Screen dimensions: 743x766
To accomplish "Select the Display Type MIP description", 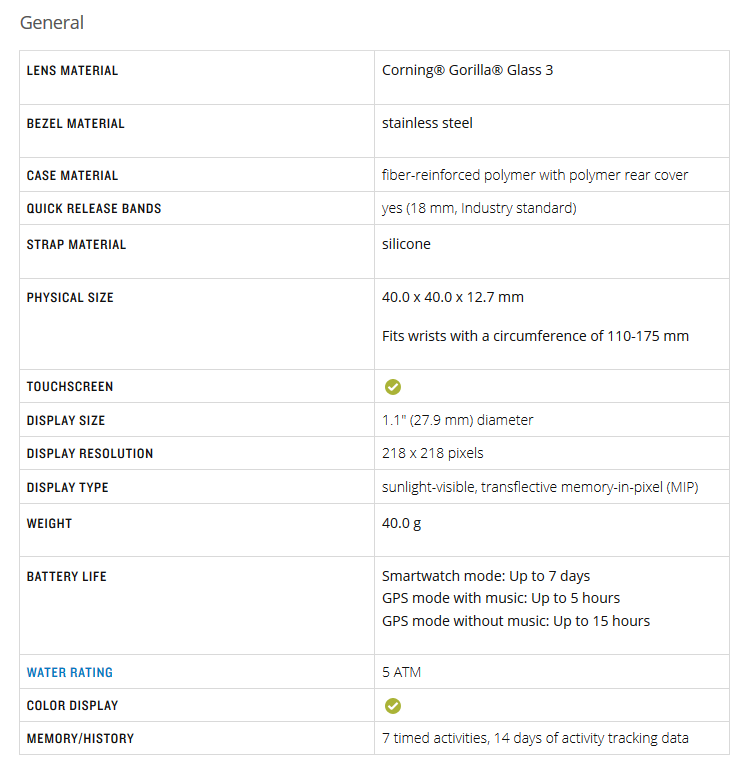I will (540, 487).
